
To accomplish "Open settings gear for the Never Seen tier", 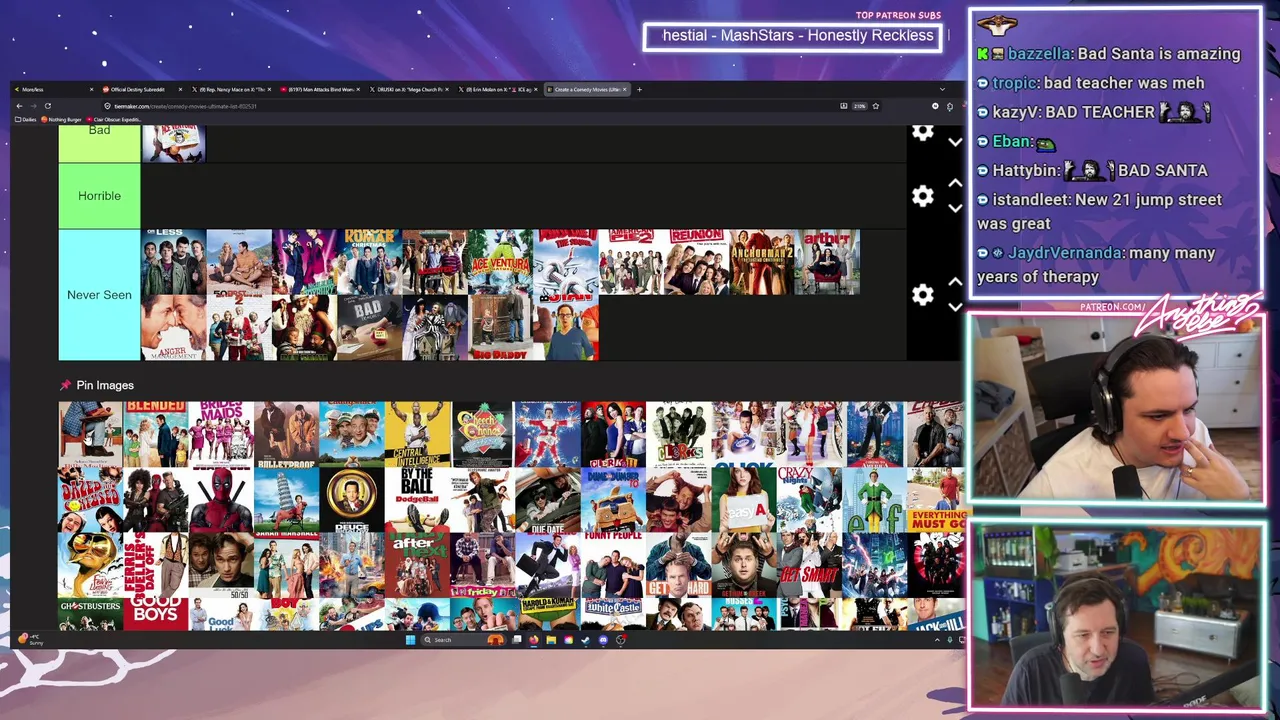I will [922, 295].
